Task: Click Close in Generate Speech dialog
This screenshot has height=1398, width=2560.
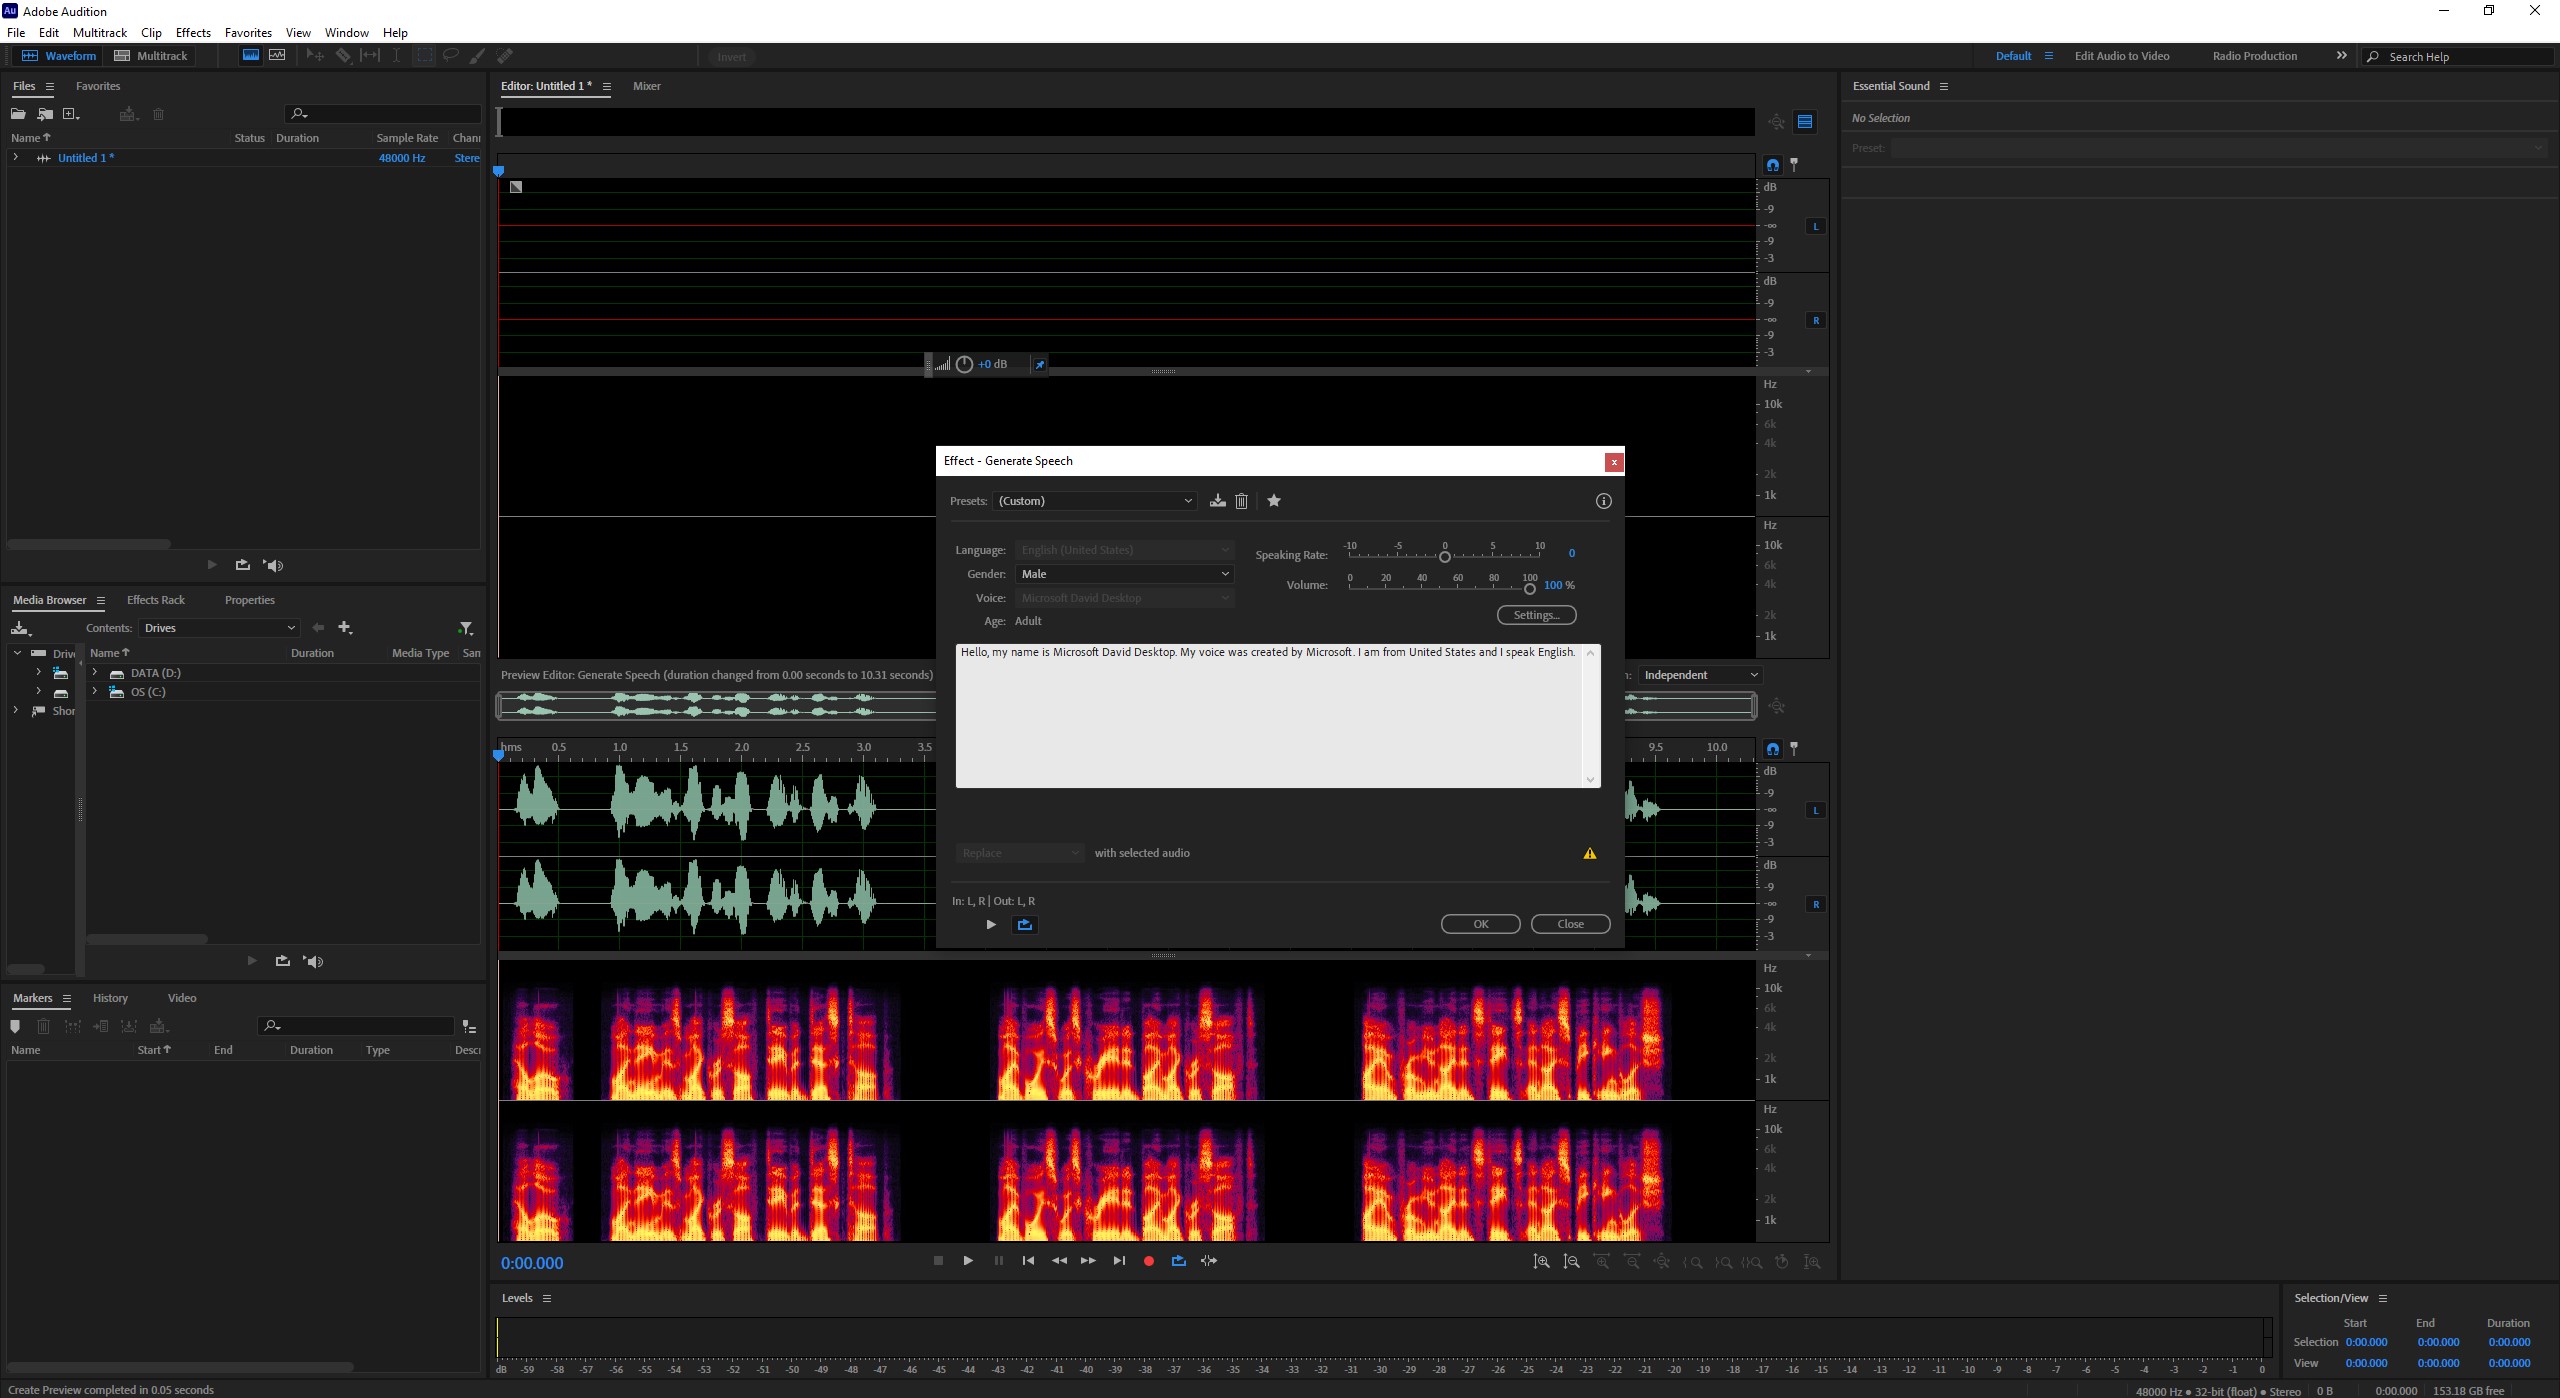Action: pyautogui.click(x=1571, y=924)
